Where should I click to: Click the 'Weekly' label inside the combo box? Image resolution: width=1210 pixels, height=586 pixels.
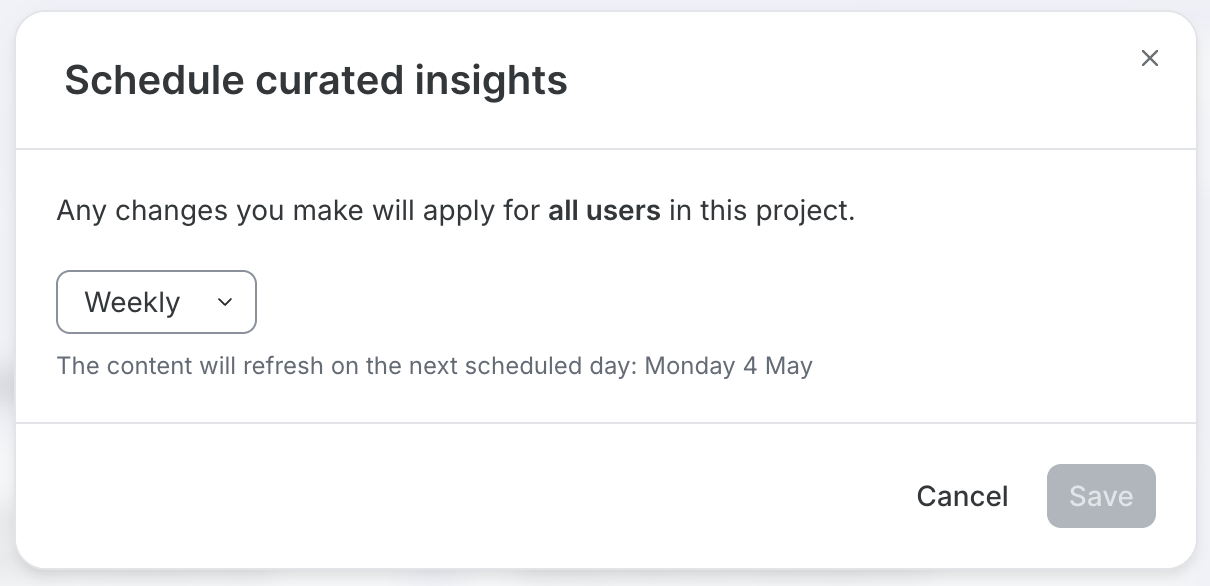point(132,302)
